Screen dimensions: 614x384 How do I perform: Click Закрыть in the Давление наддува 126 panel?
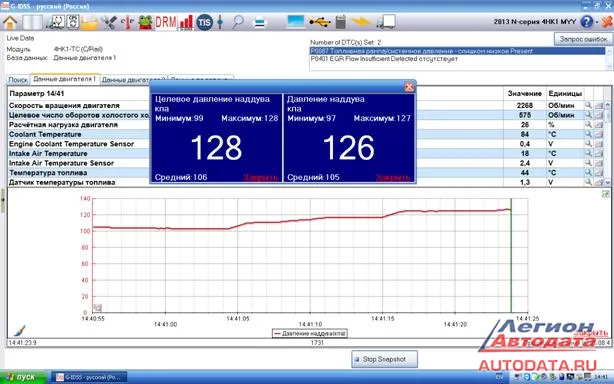click(x=393, y=178)
